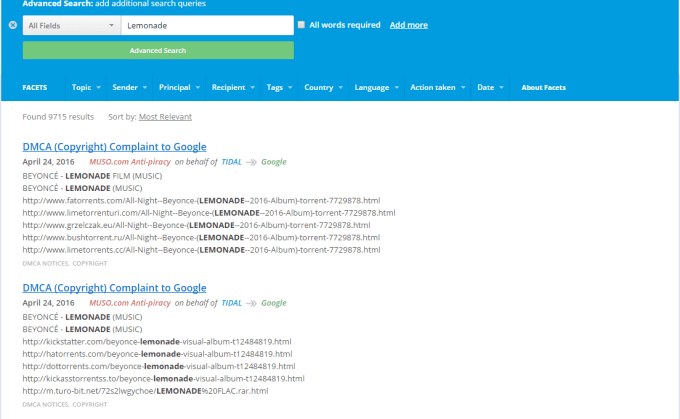Click the April 24, 2016 date of first result
This screenshot has width=680, height=419.
pyautogui.click(x=49, y=162)
